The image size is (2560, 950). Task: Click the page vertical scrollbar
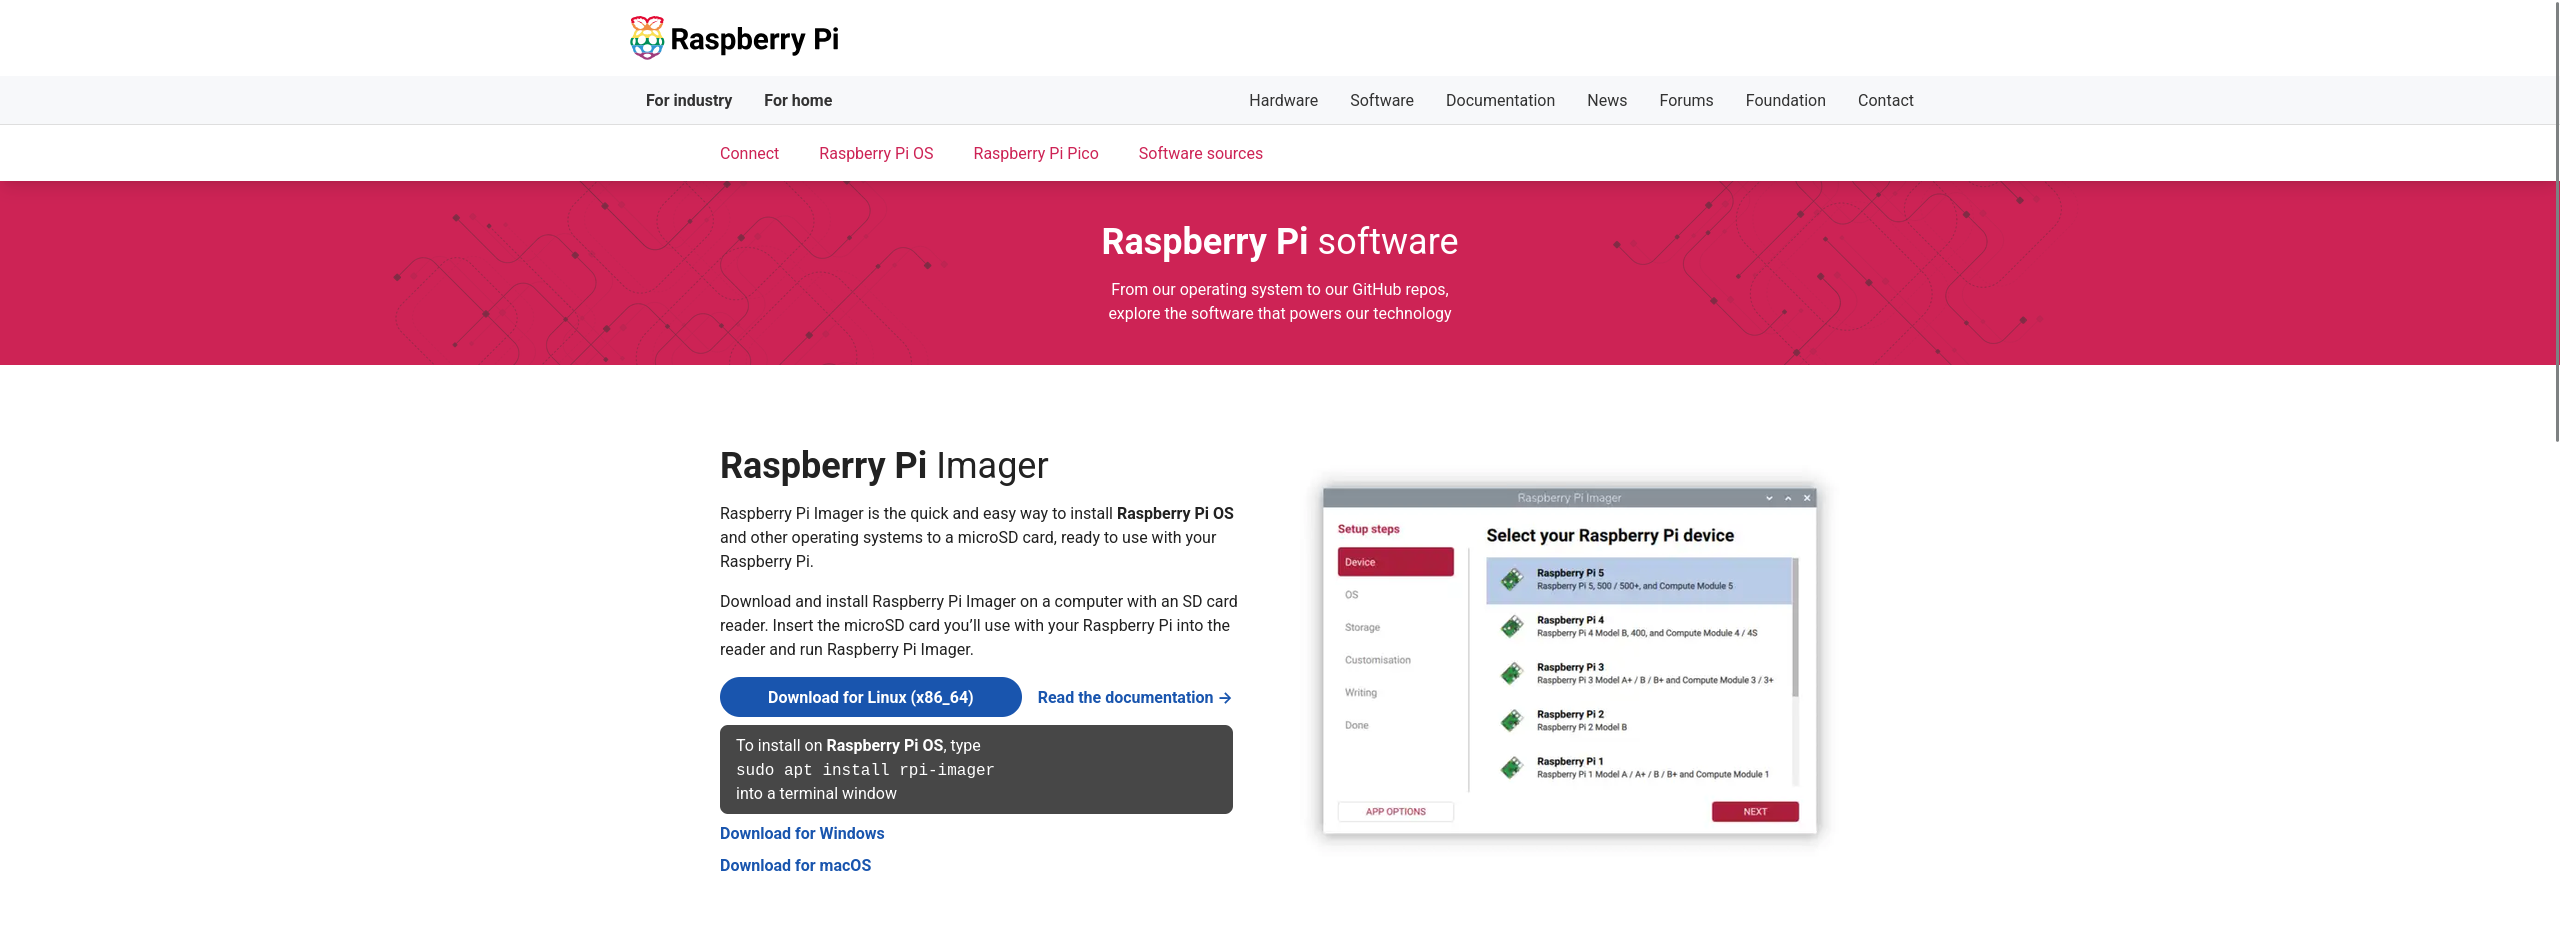click(2557, 220)
